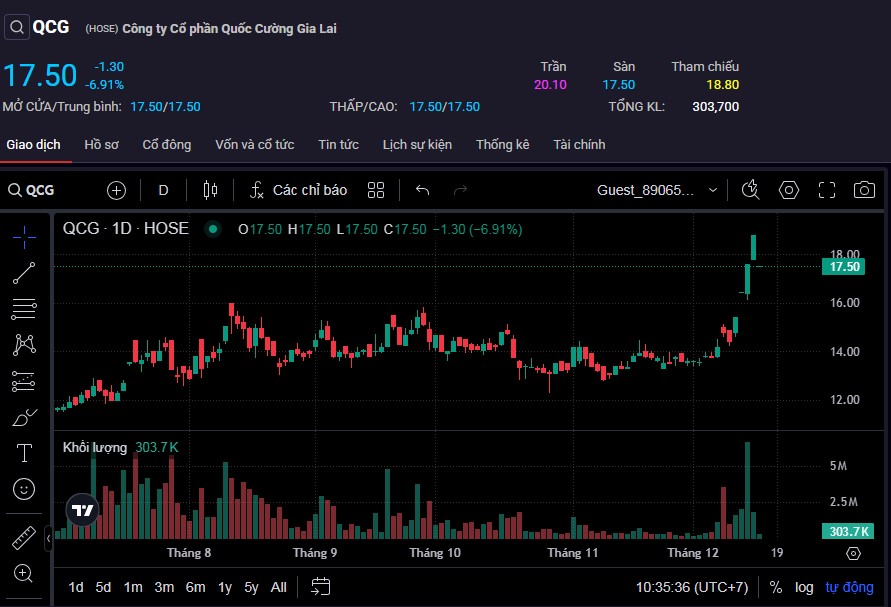891x607 pixels.
Task: Pick the brush drawing tool
Action: pos(24,417)
